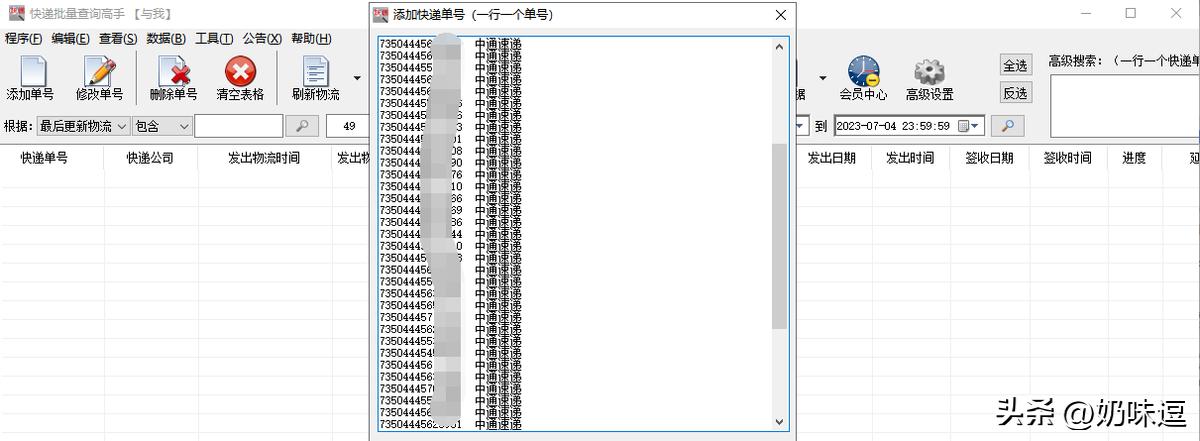Expand the arrow left of 会员中心
The width and height of the screenshot is (1200, 441).
823,78
